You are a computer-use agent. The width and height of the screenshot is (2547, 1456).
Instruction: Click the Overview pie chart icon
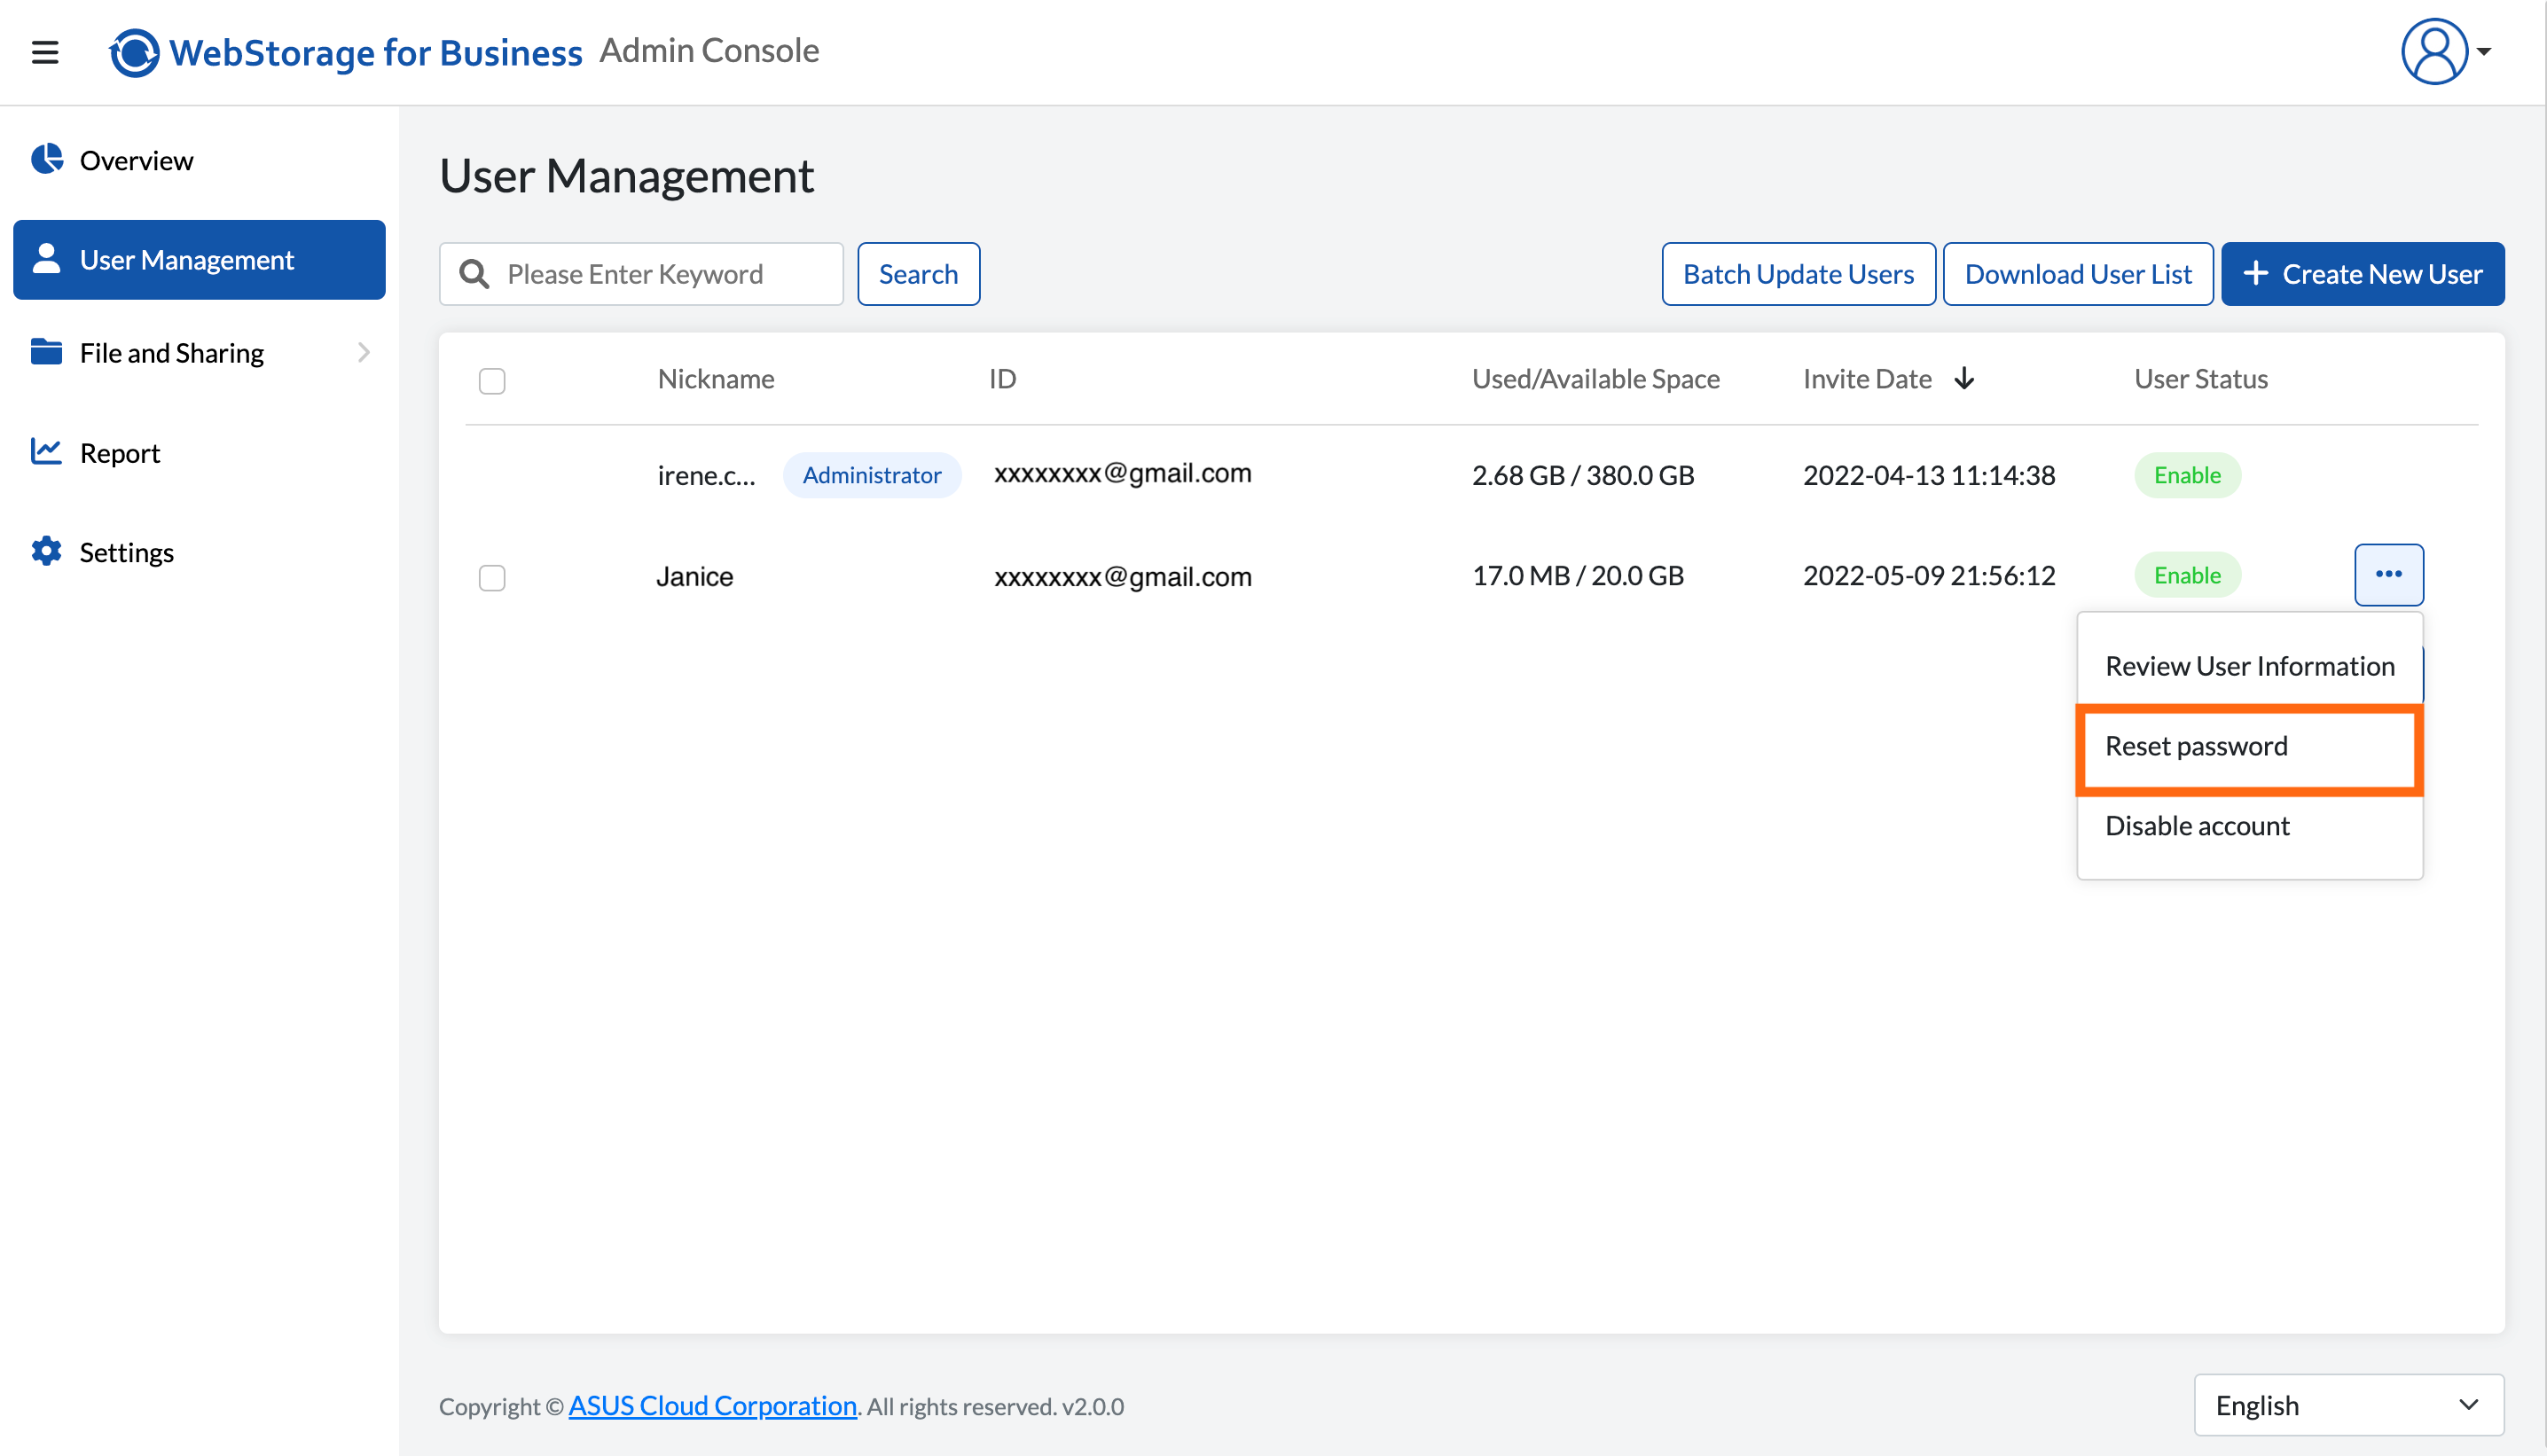46,159
